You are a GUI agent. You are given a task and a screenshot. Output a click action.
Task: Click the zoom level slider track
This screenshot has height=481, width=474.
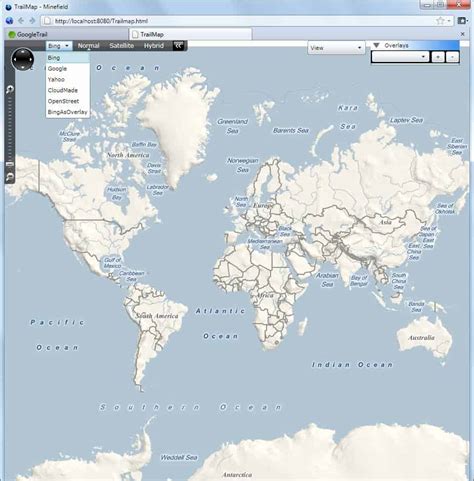point(10,132)
